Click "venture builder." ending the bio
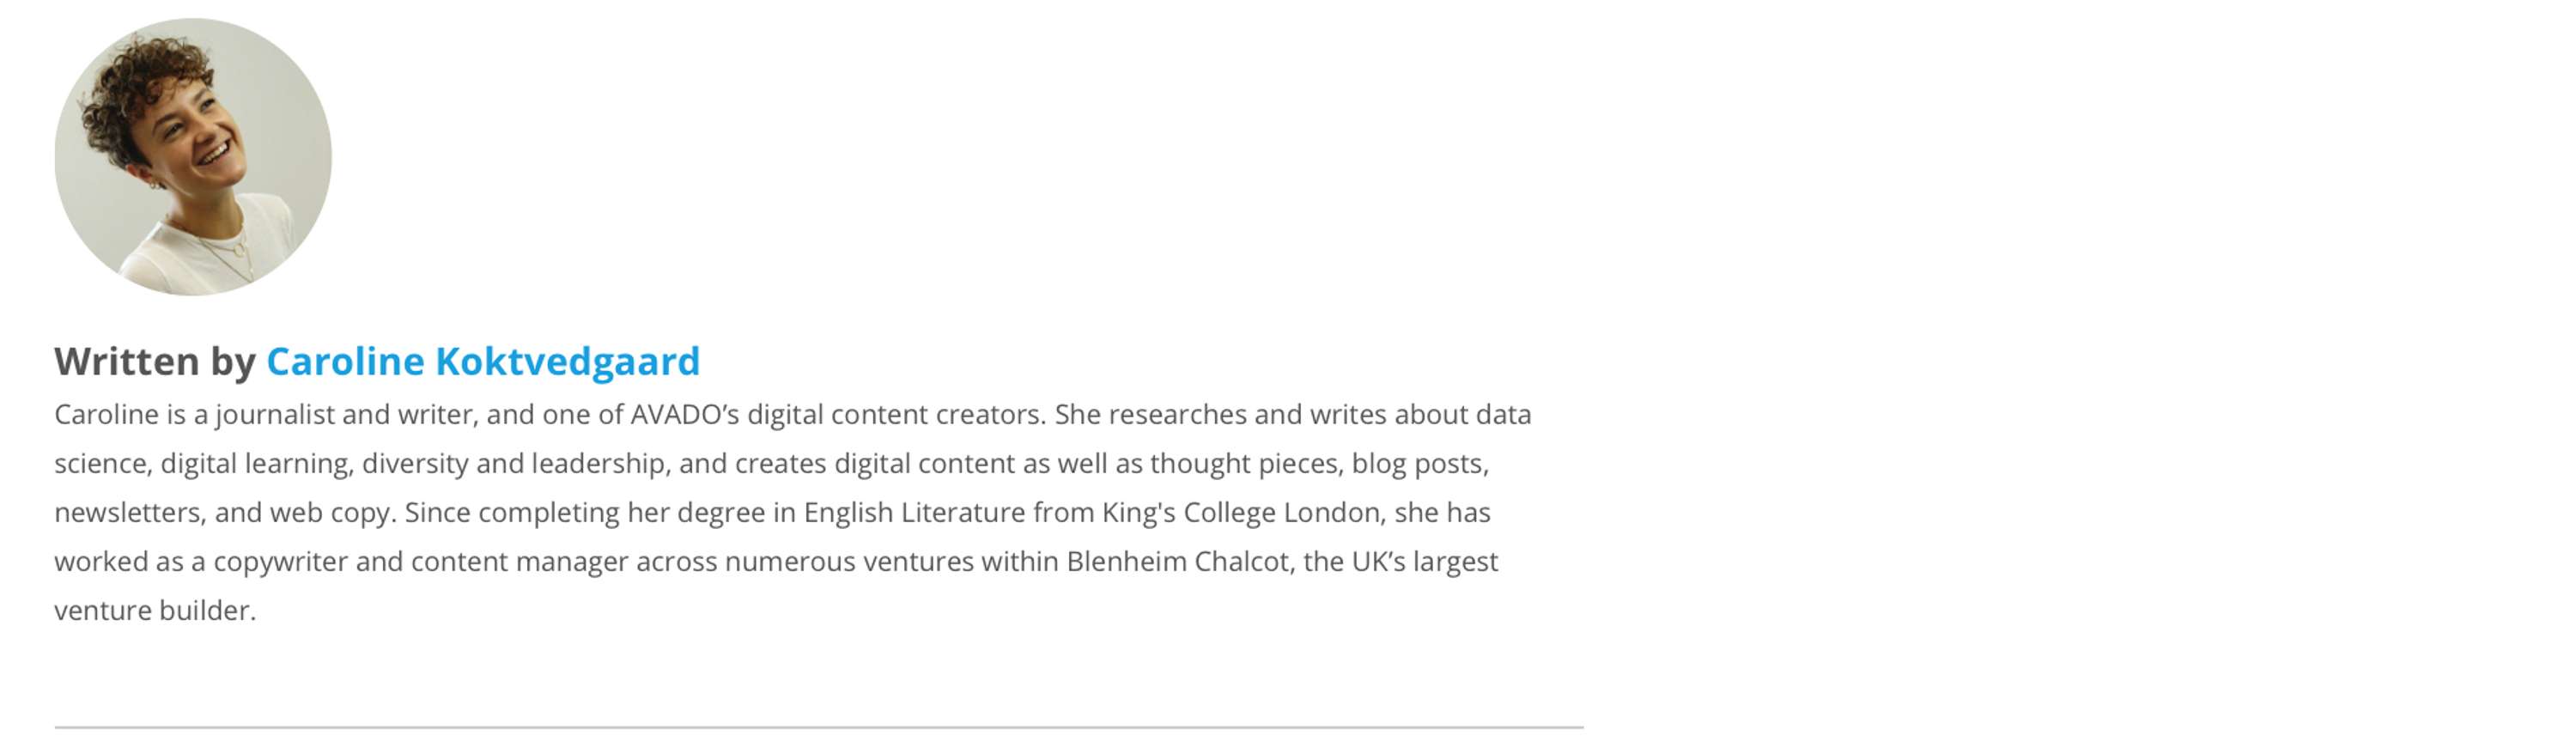Image resolution: width=2576 pixels, height=754 pixels. [x=155, y=610]
